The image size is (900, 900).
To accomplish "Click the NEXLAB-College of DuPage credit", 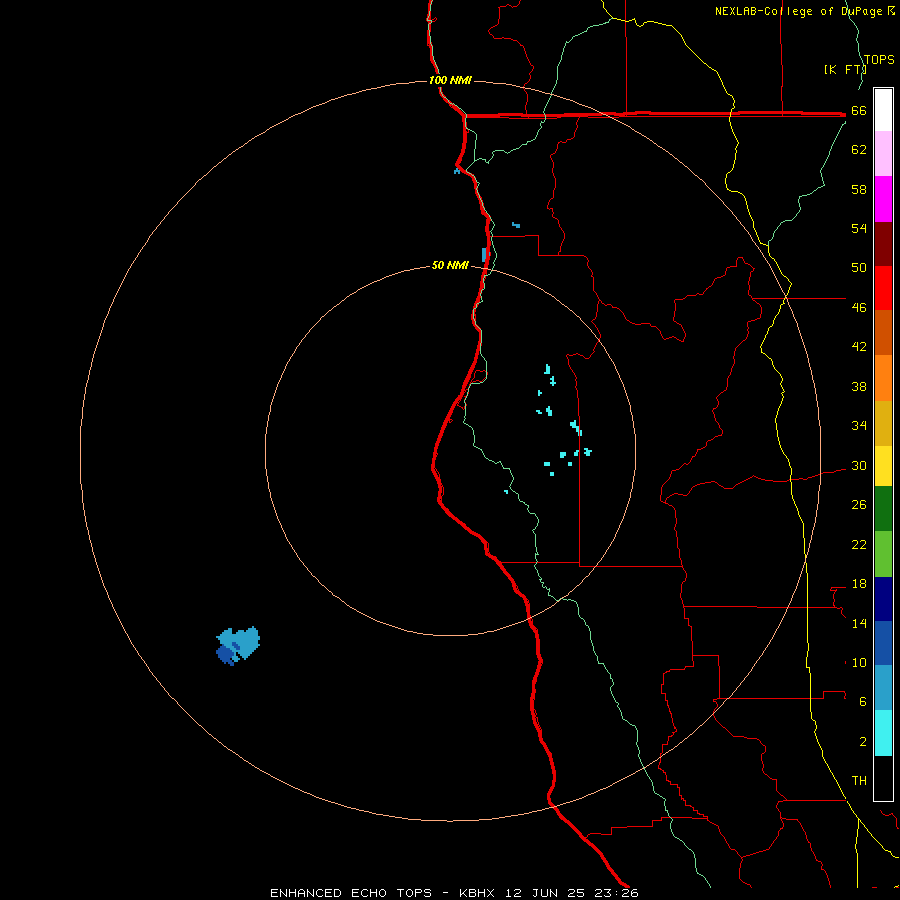I will (804, 11).
